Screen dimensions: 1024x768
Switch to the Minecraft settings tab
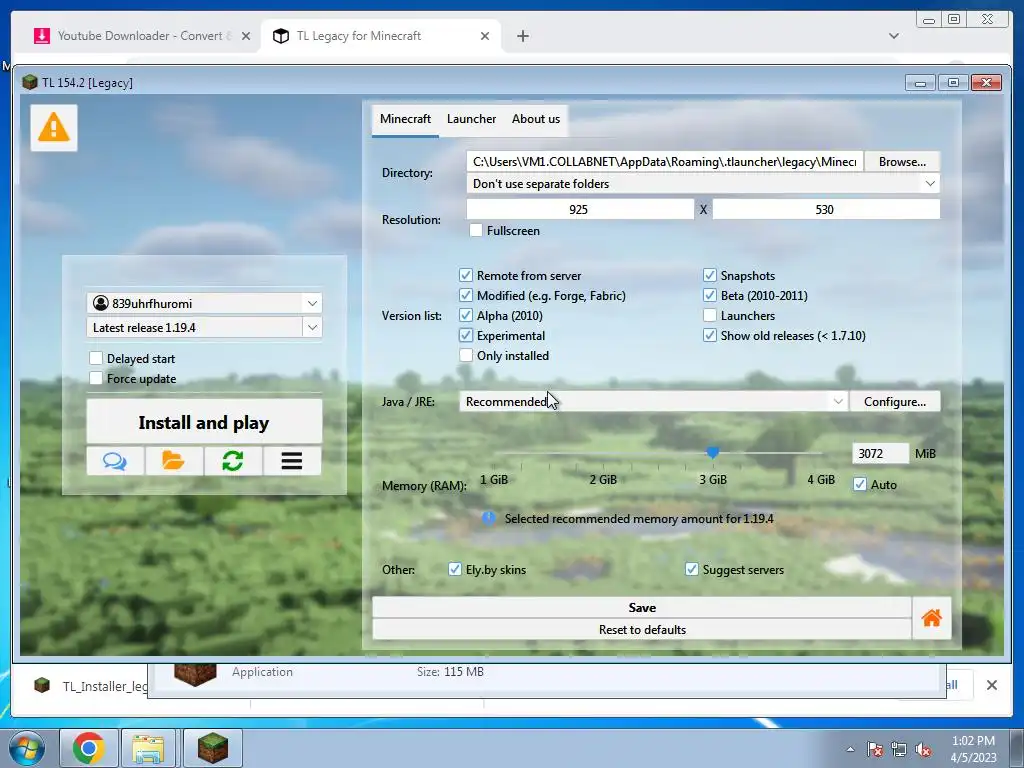(x=405, y=119)
